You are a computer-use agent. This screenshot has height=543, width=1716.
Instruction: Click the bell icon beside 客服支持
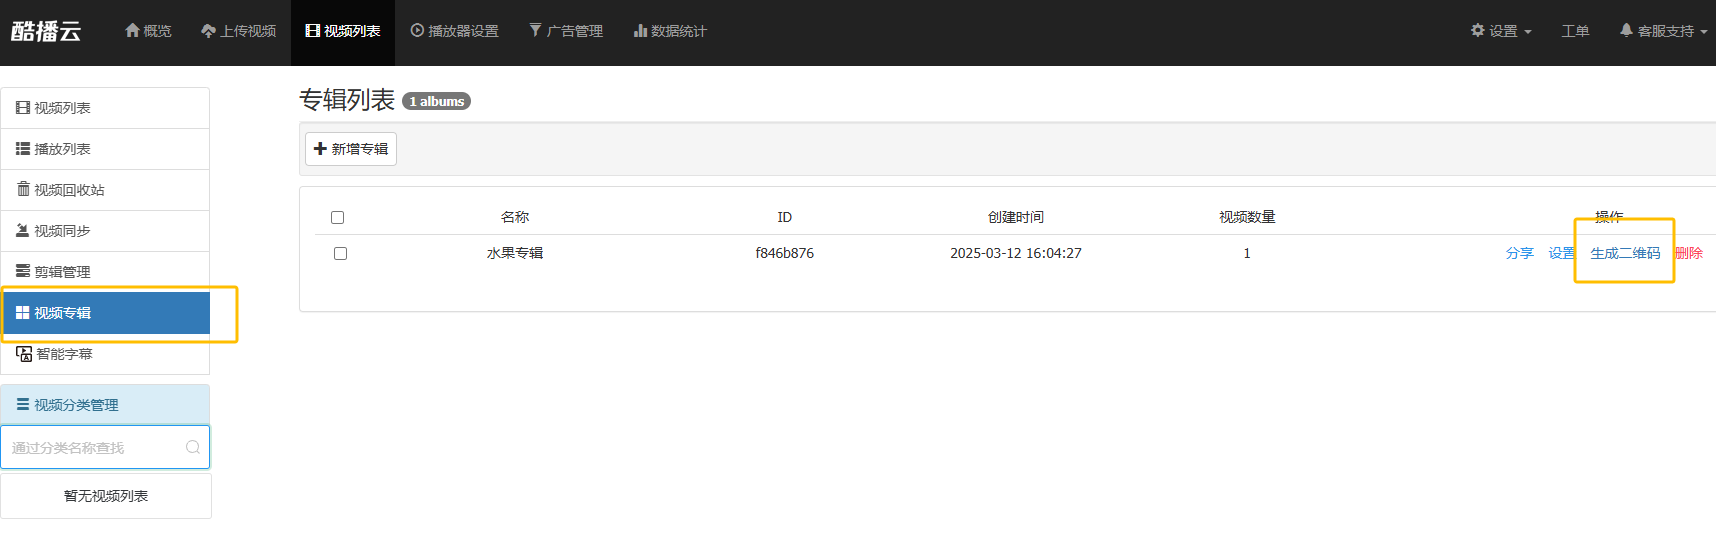pyautogui.click(x=1627, y=30)
